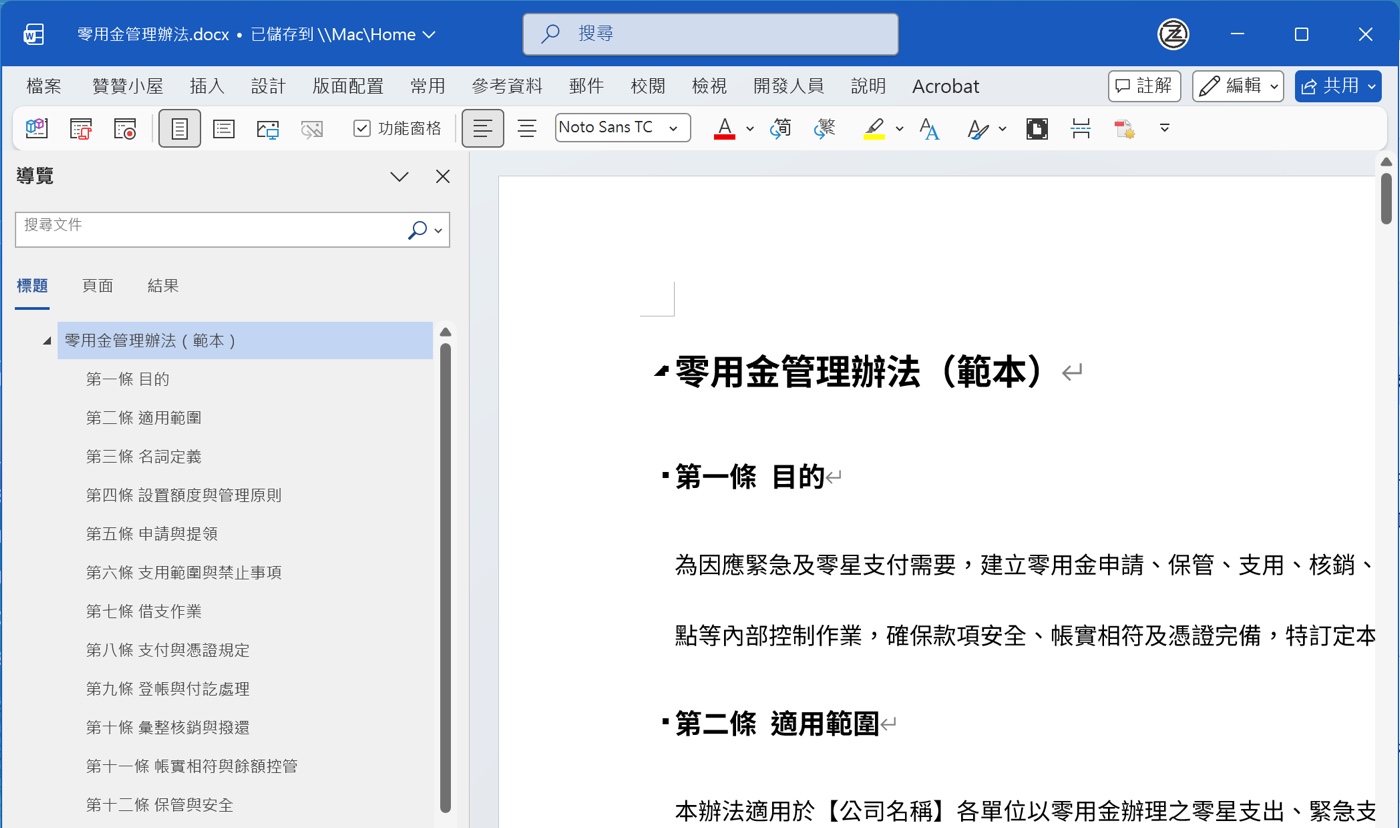
Task: Switch to Web Layout view icon
Action: pyautogui.click(x=268, y=128)
